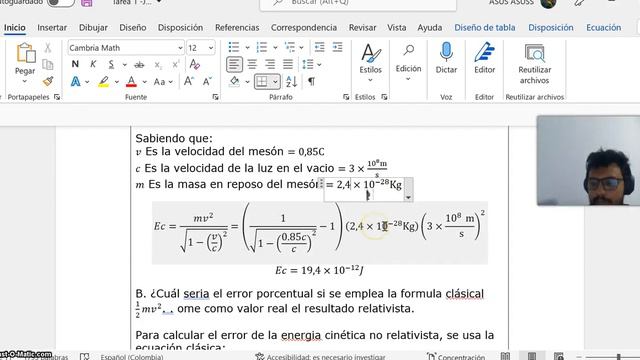Open Referencias tab

[x=237, y=27]
